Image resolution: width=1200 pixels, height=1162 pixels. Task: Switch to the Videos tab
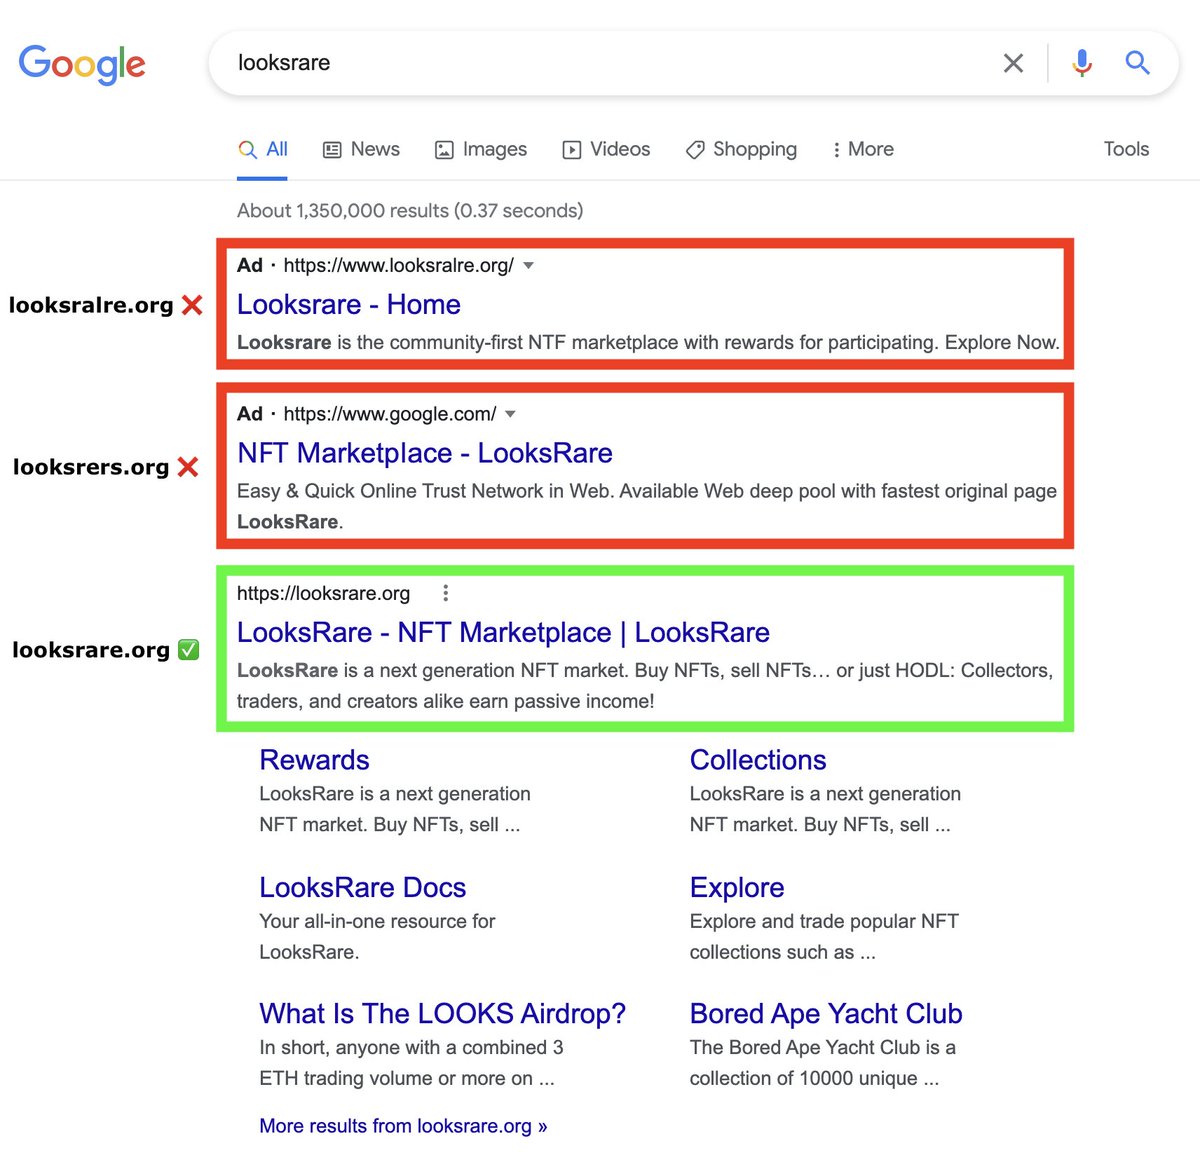coord(606,150)
